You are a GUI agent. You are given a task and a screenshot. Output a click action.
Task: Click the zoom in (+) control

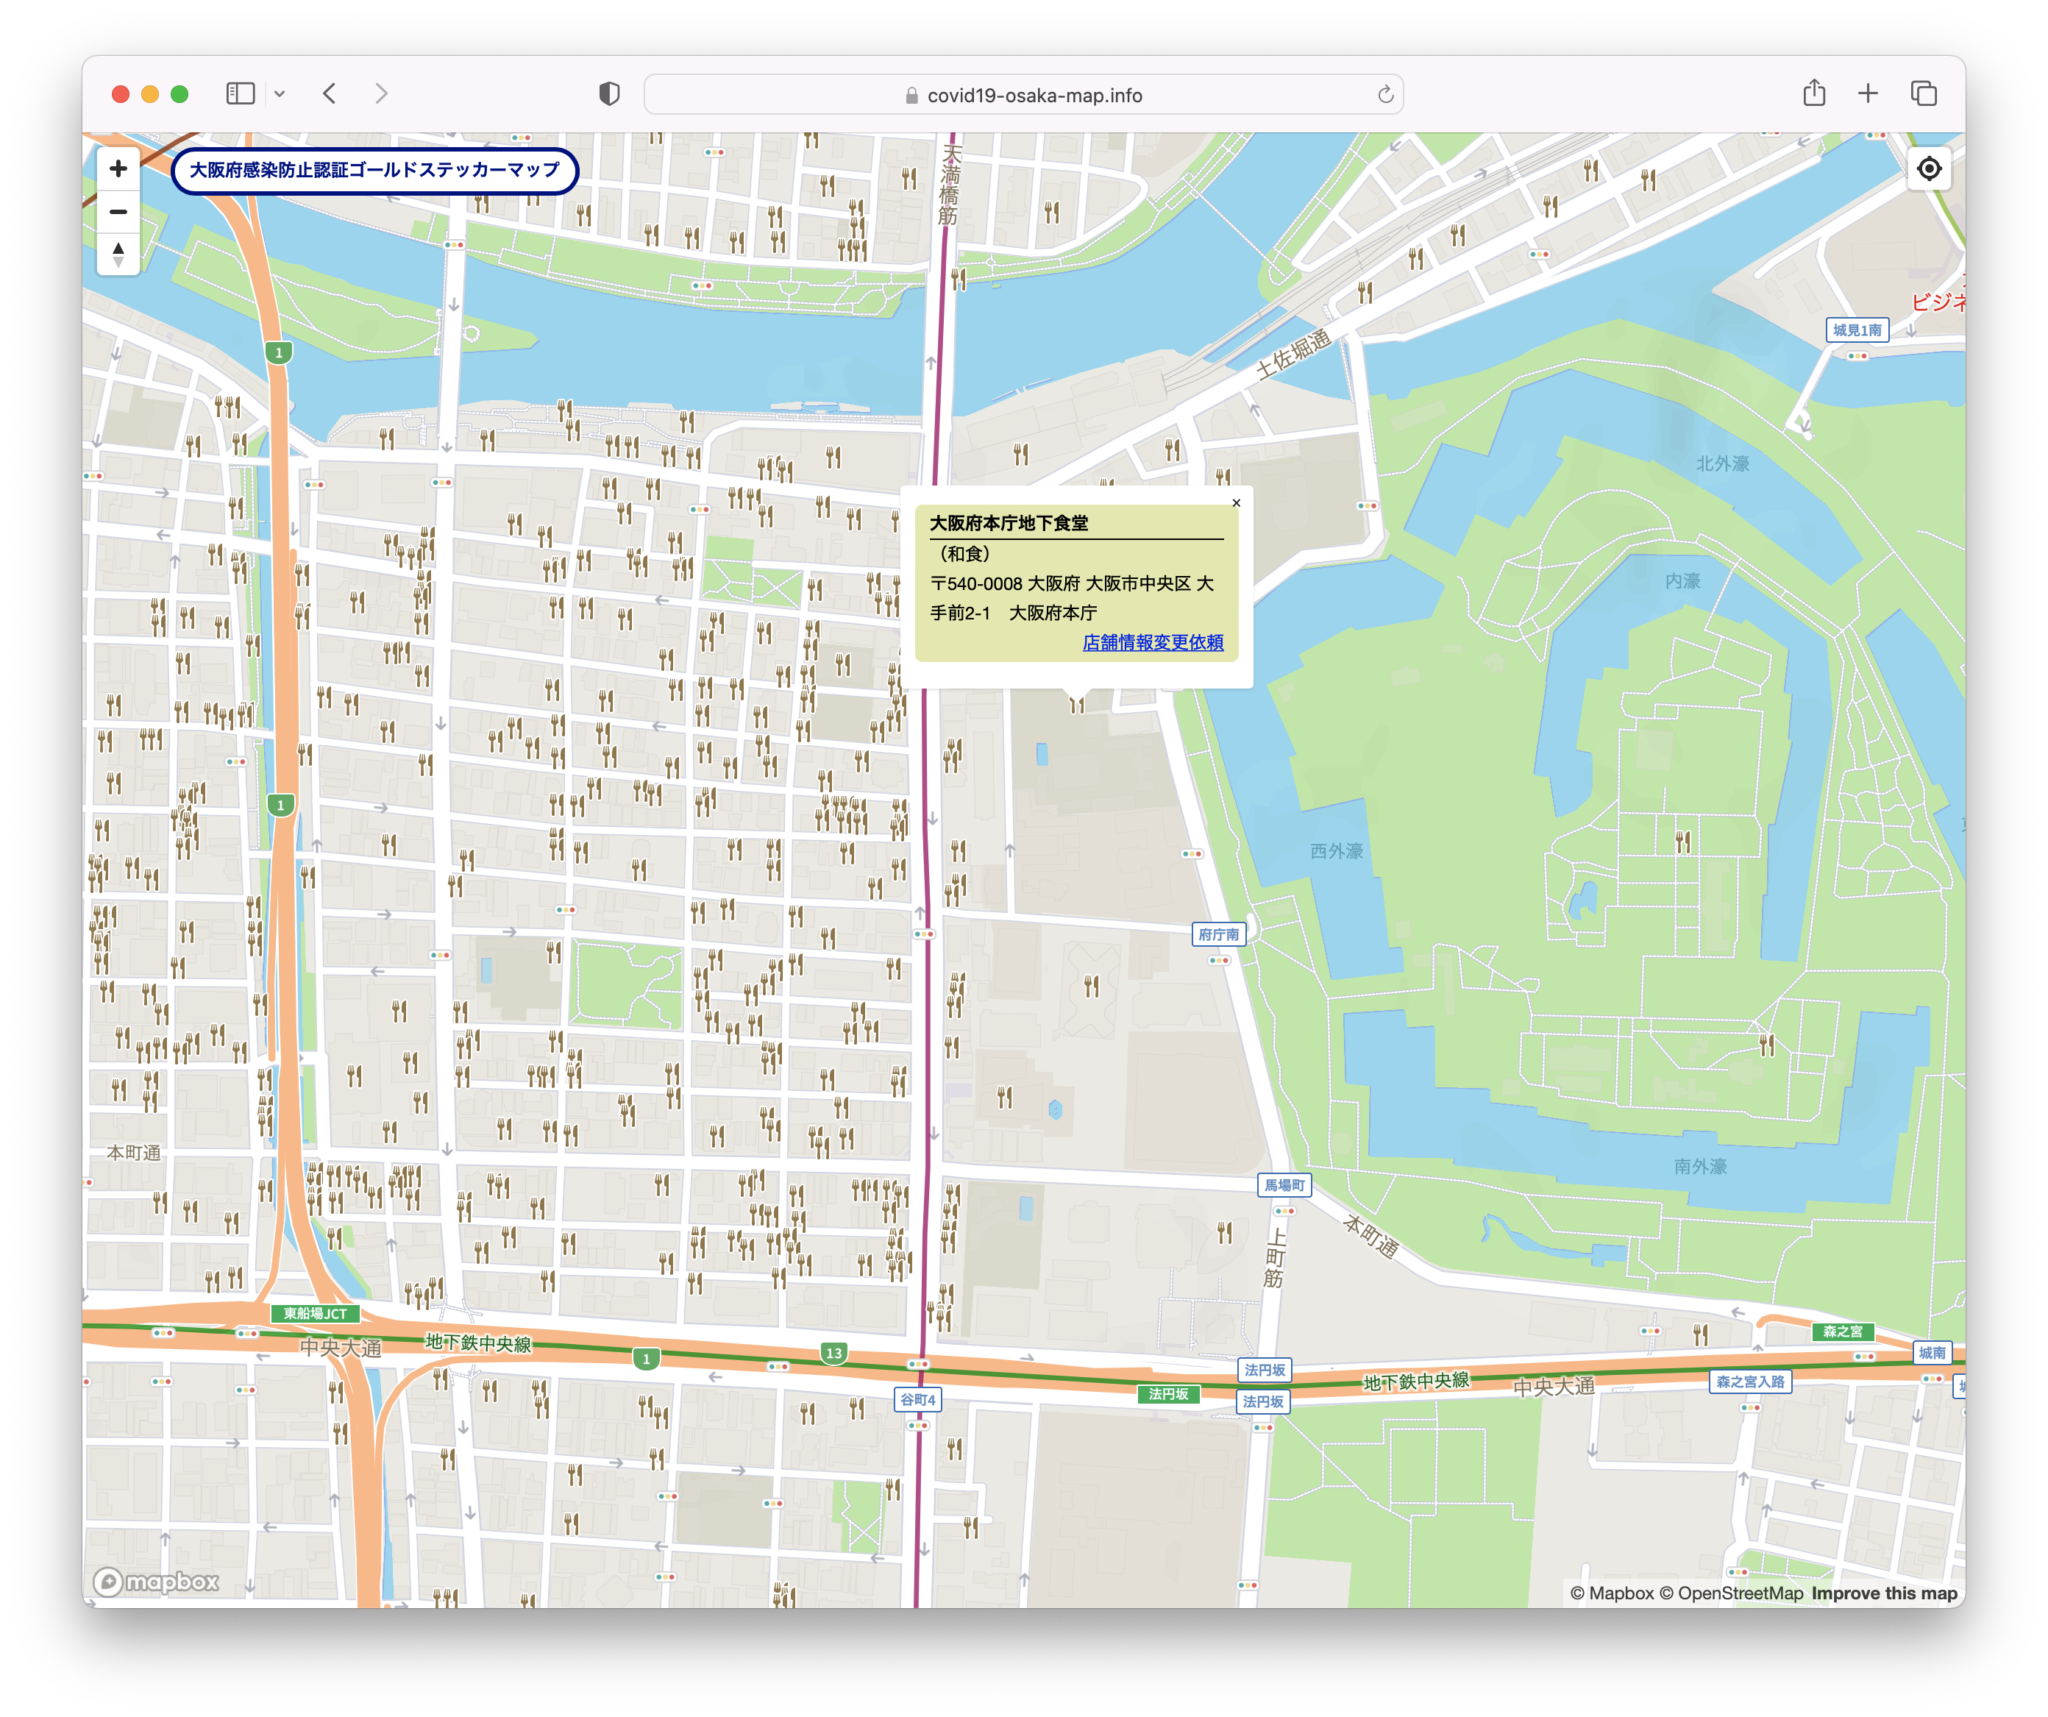point(118,168)
